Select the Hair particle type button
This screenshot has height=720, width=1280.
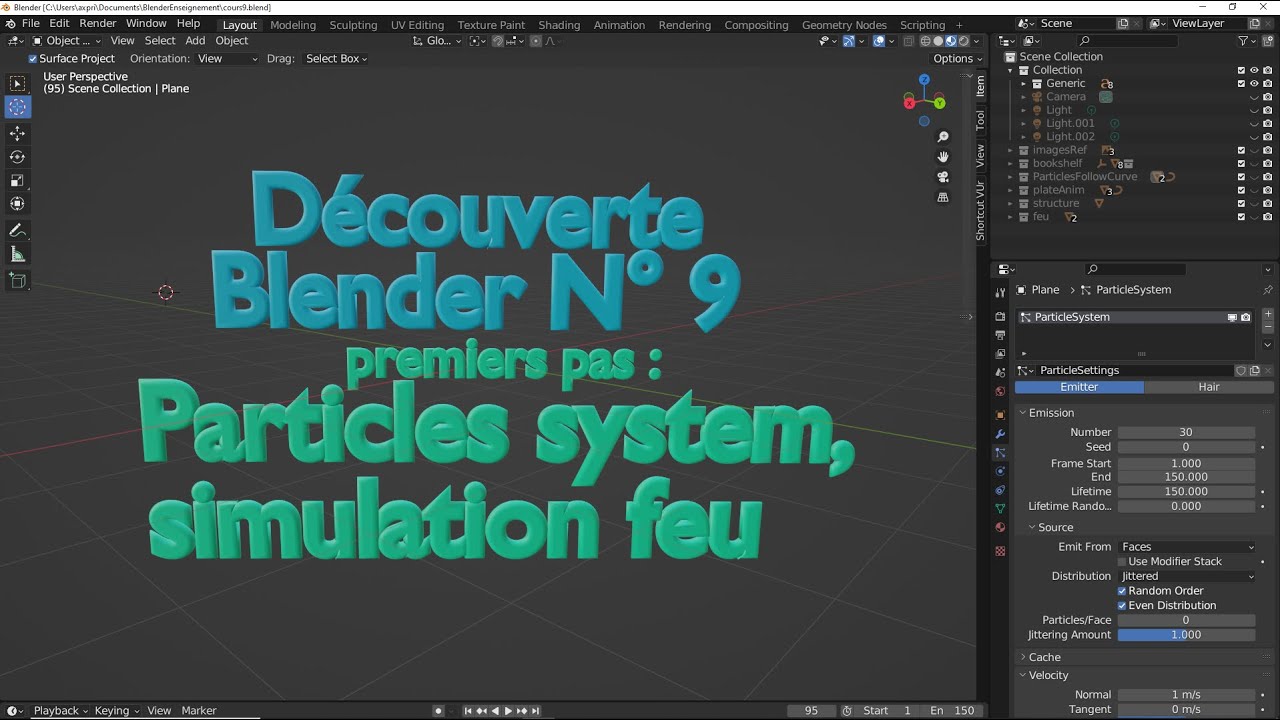click(x=1209, y=387)
